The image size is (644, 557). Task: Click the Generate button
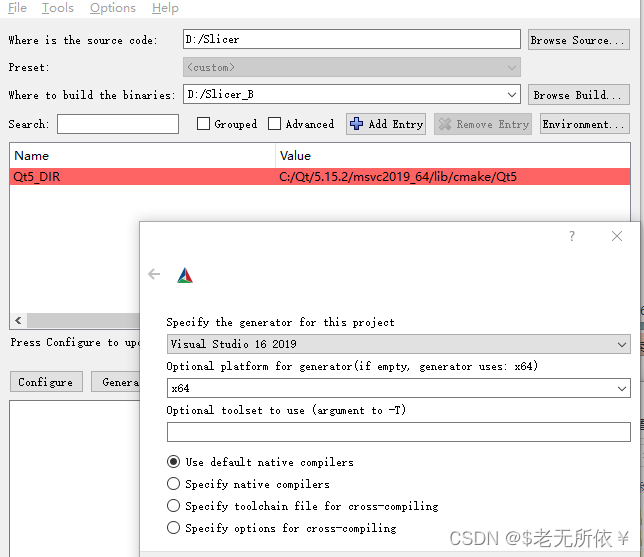pos(116,382)
